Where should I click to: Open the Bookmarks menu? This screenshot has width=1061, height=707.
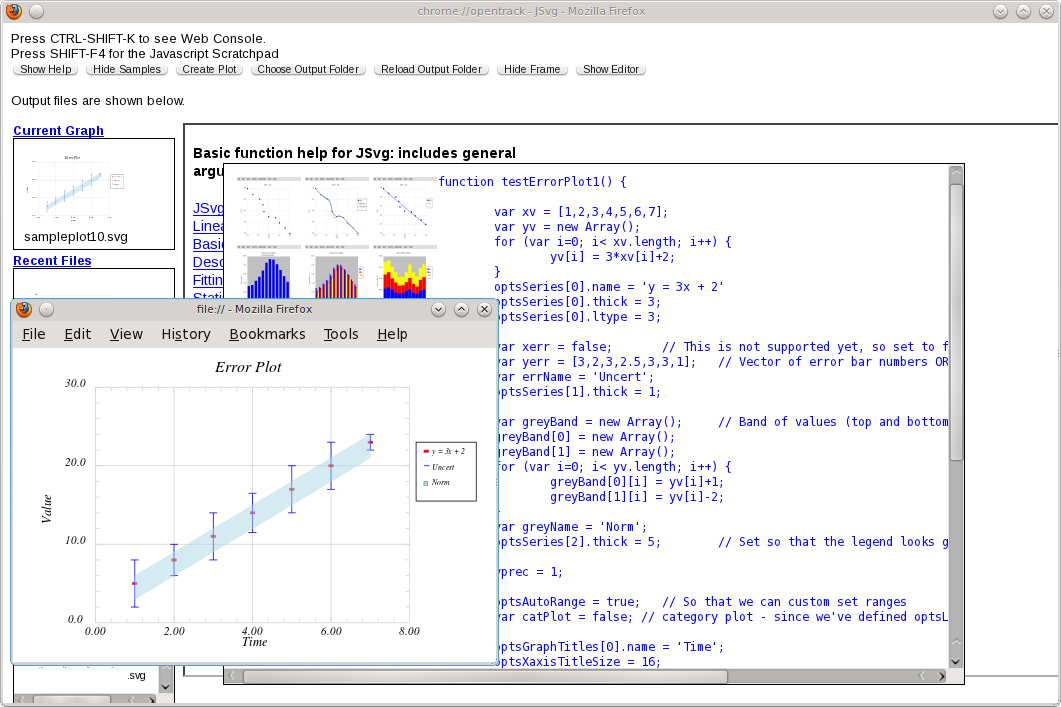click(x=267, y=334)
